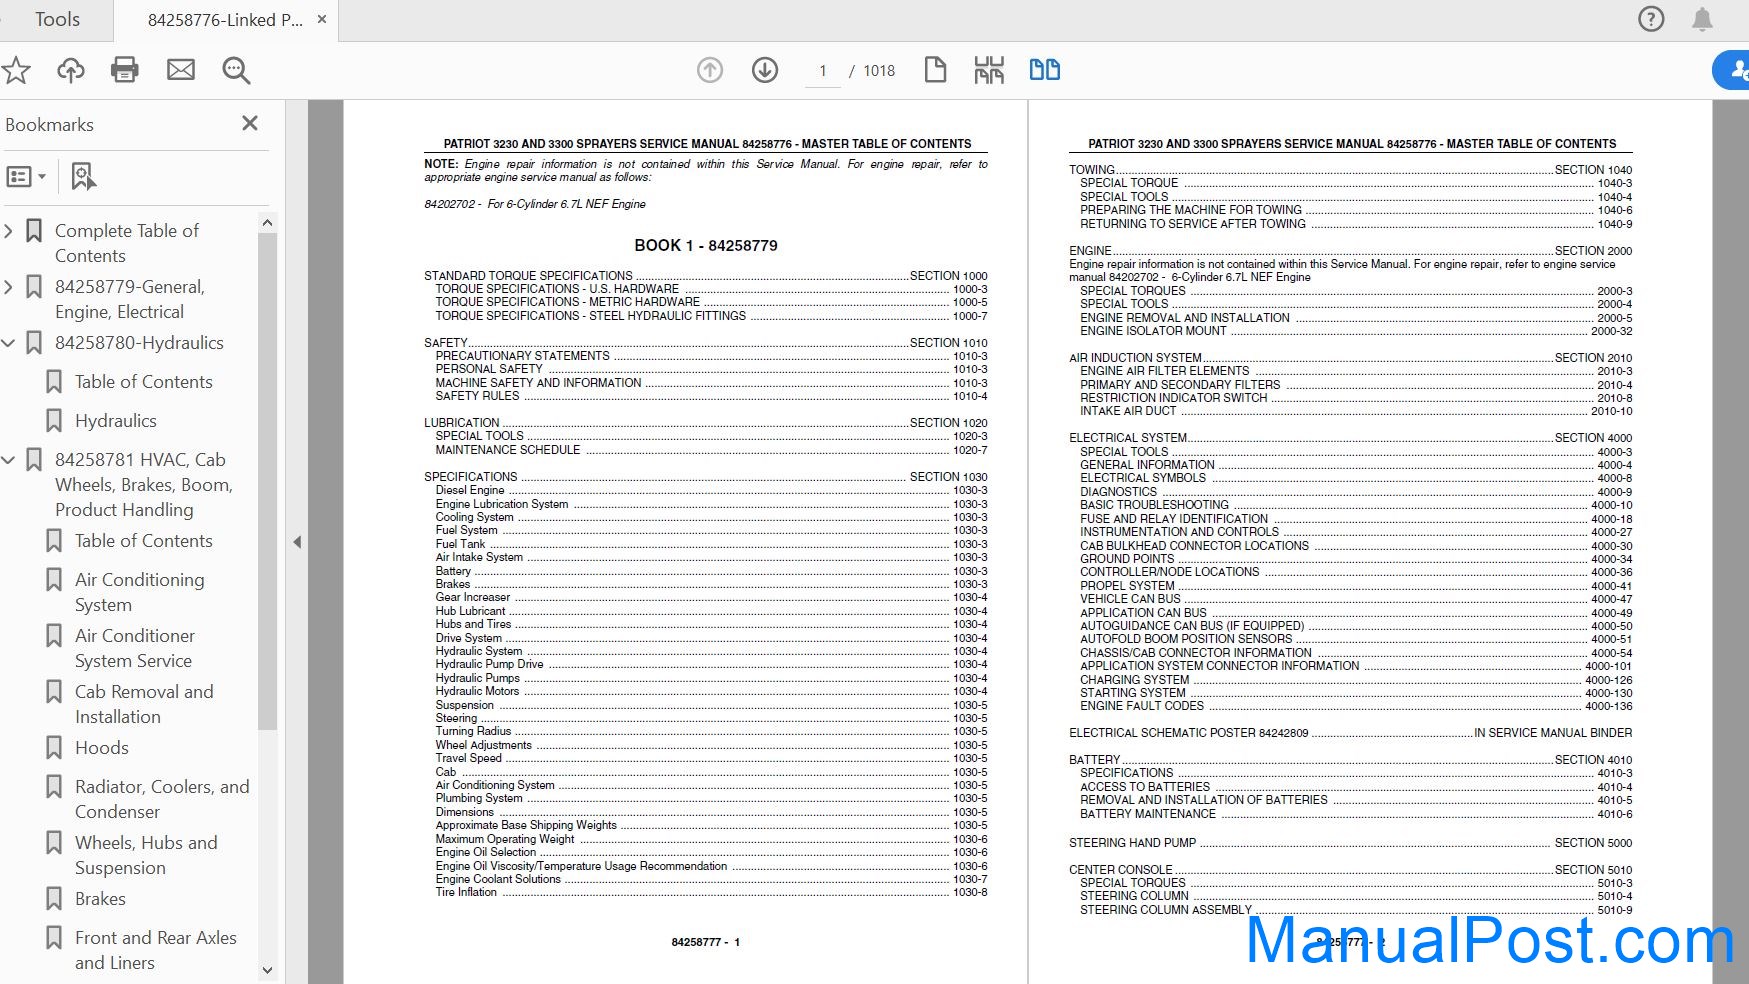Go to Hoods bookmark

click(x=102, y=748)
